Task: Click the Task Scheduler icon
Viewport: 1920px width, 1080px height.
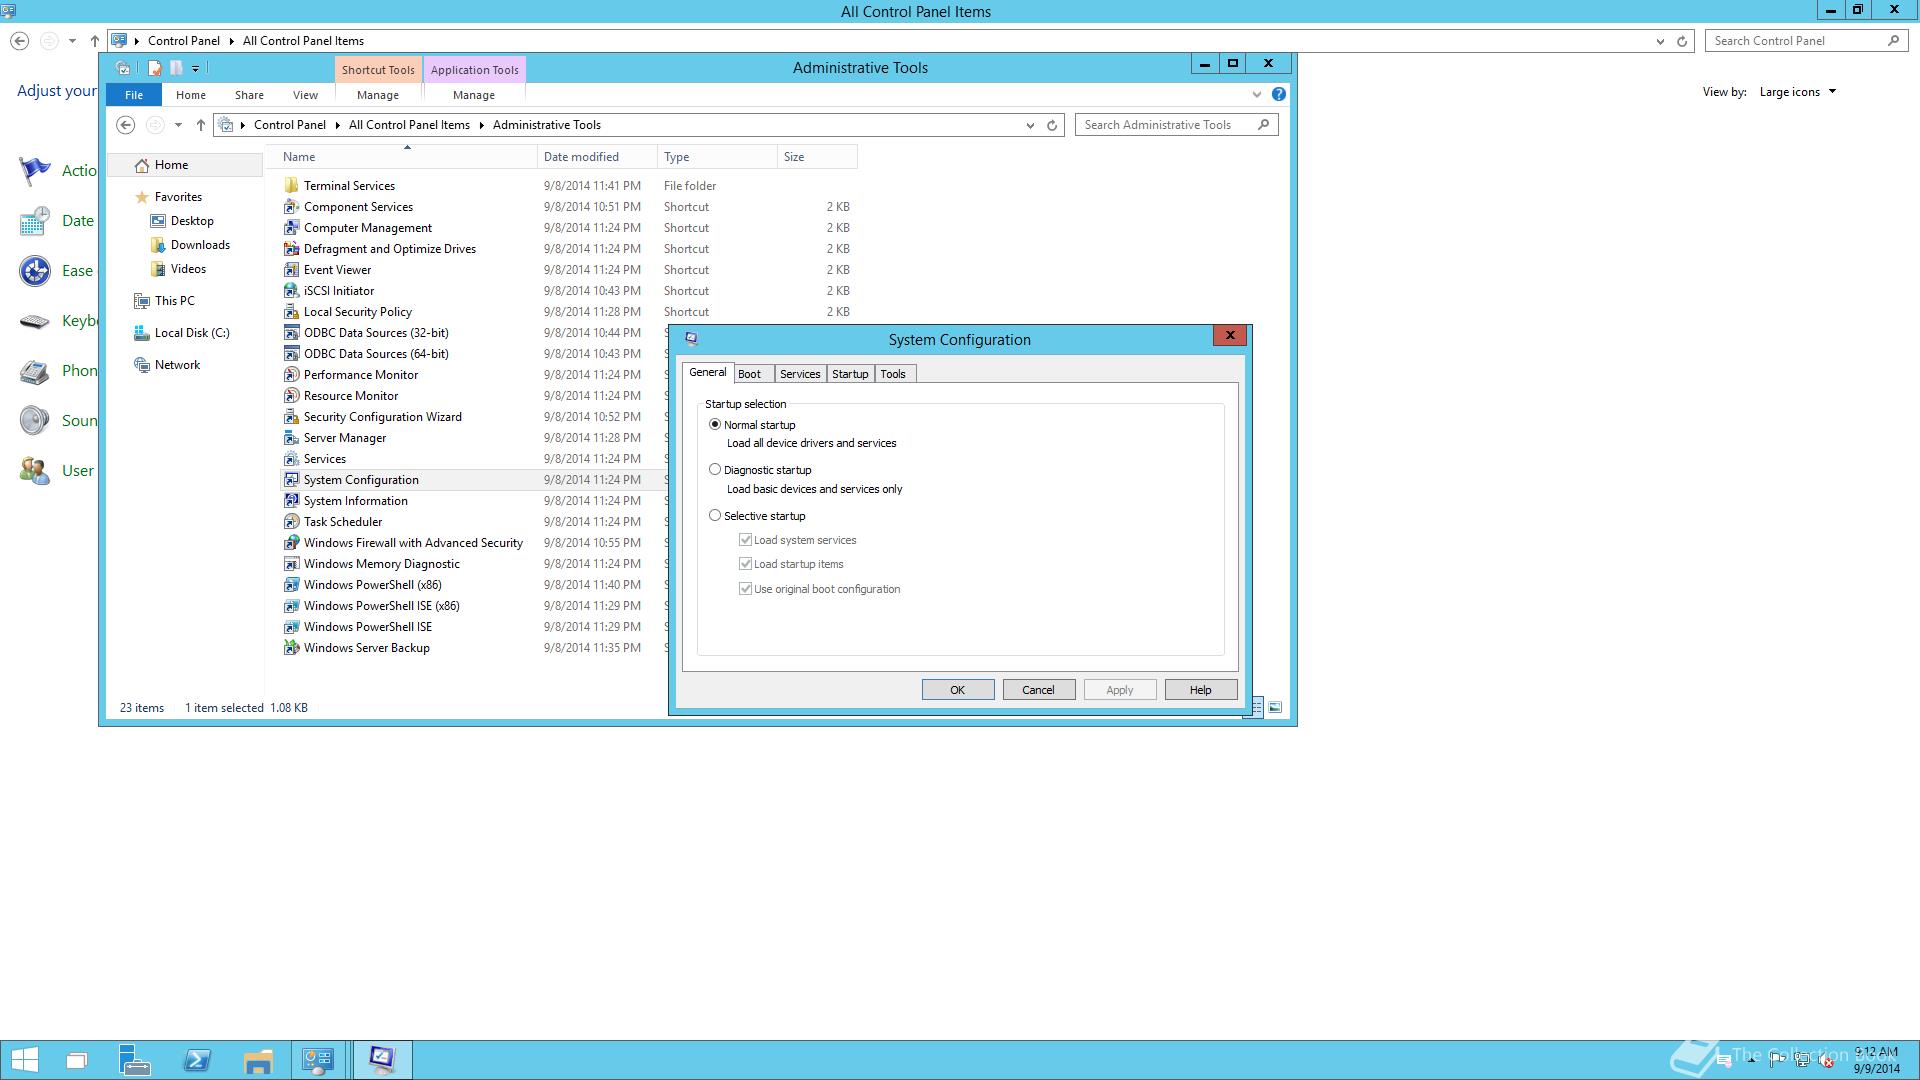Action: tap(291, 522)
